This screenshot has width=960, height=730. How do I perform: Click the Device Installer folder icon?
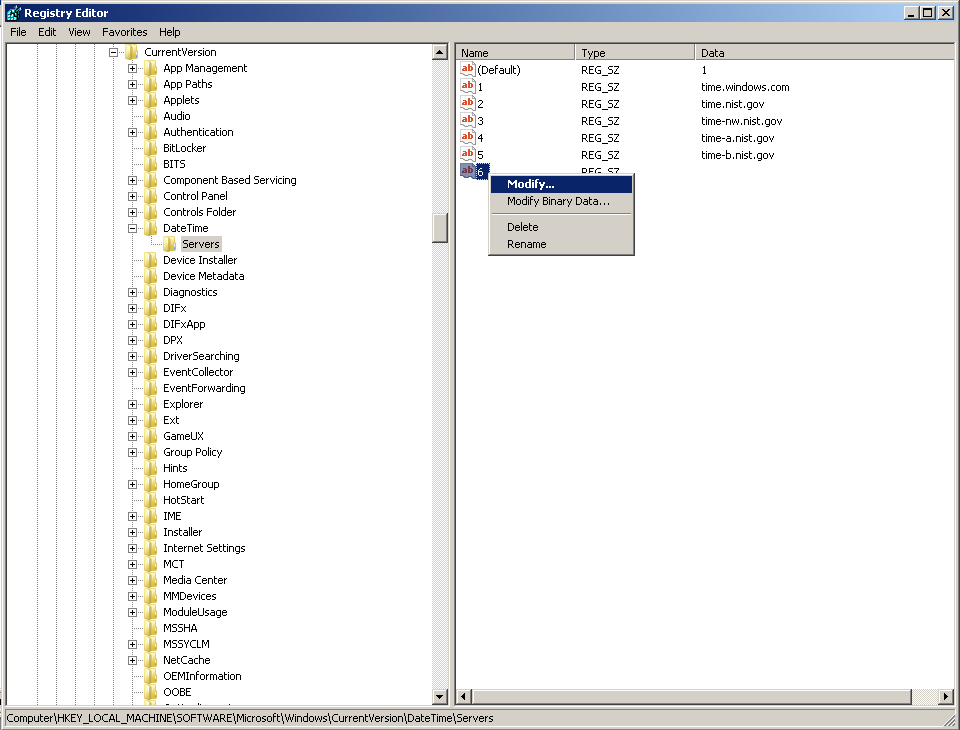[x=151, y=260]
